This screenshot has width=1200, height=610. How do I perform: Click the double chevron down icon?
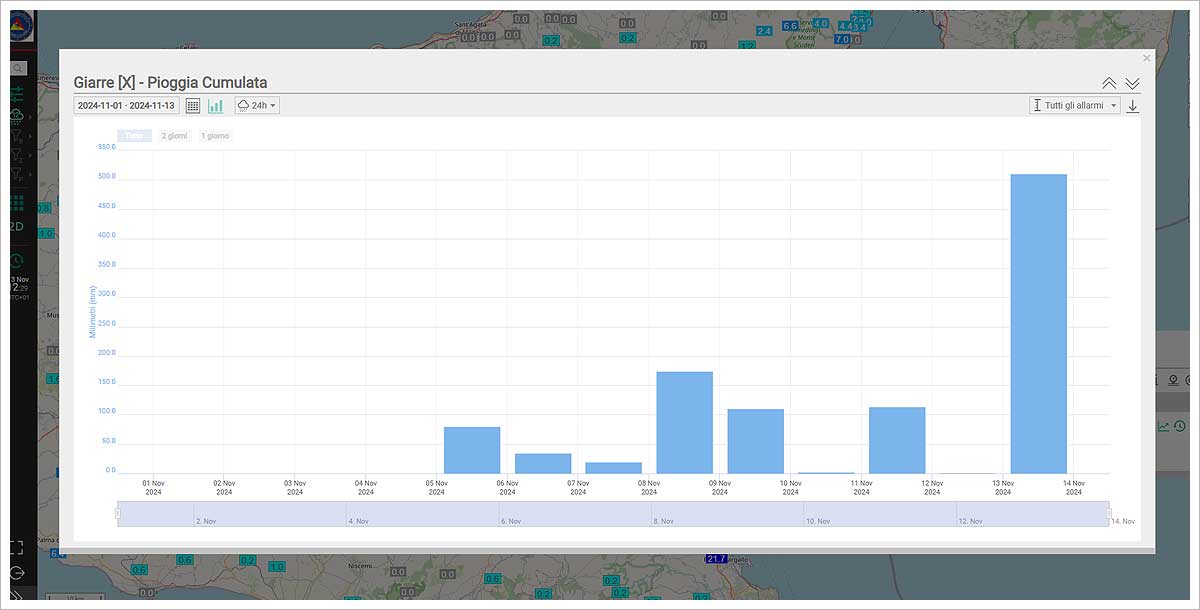tap(1132, 83)
